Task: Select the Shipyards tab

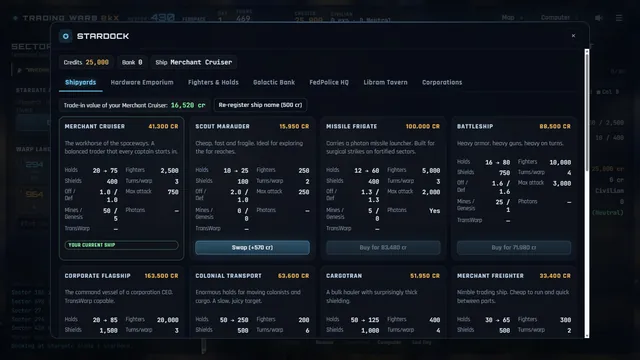Action: point(80,82)
